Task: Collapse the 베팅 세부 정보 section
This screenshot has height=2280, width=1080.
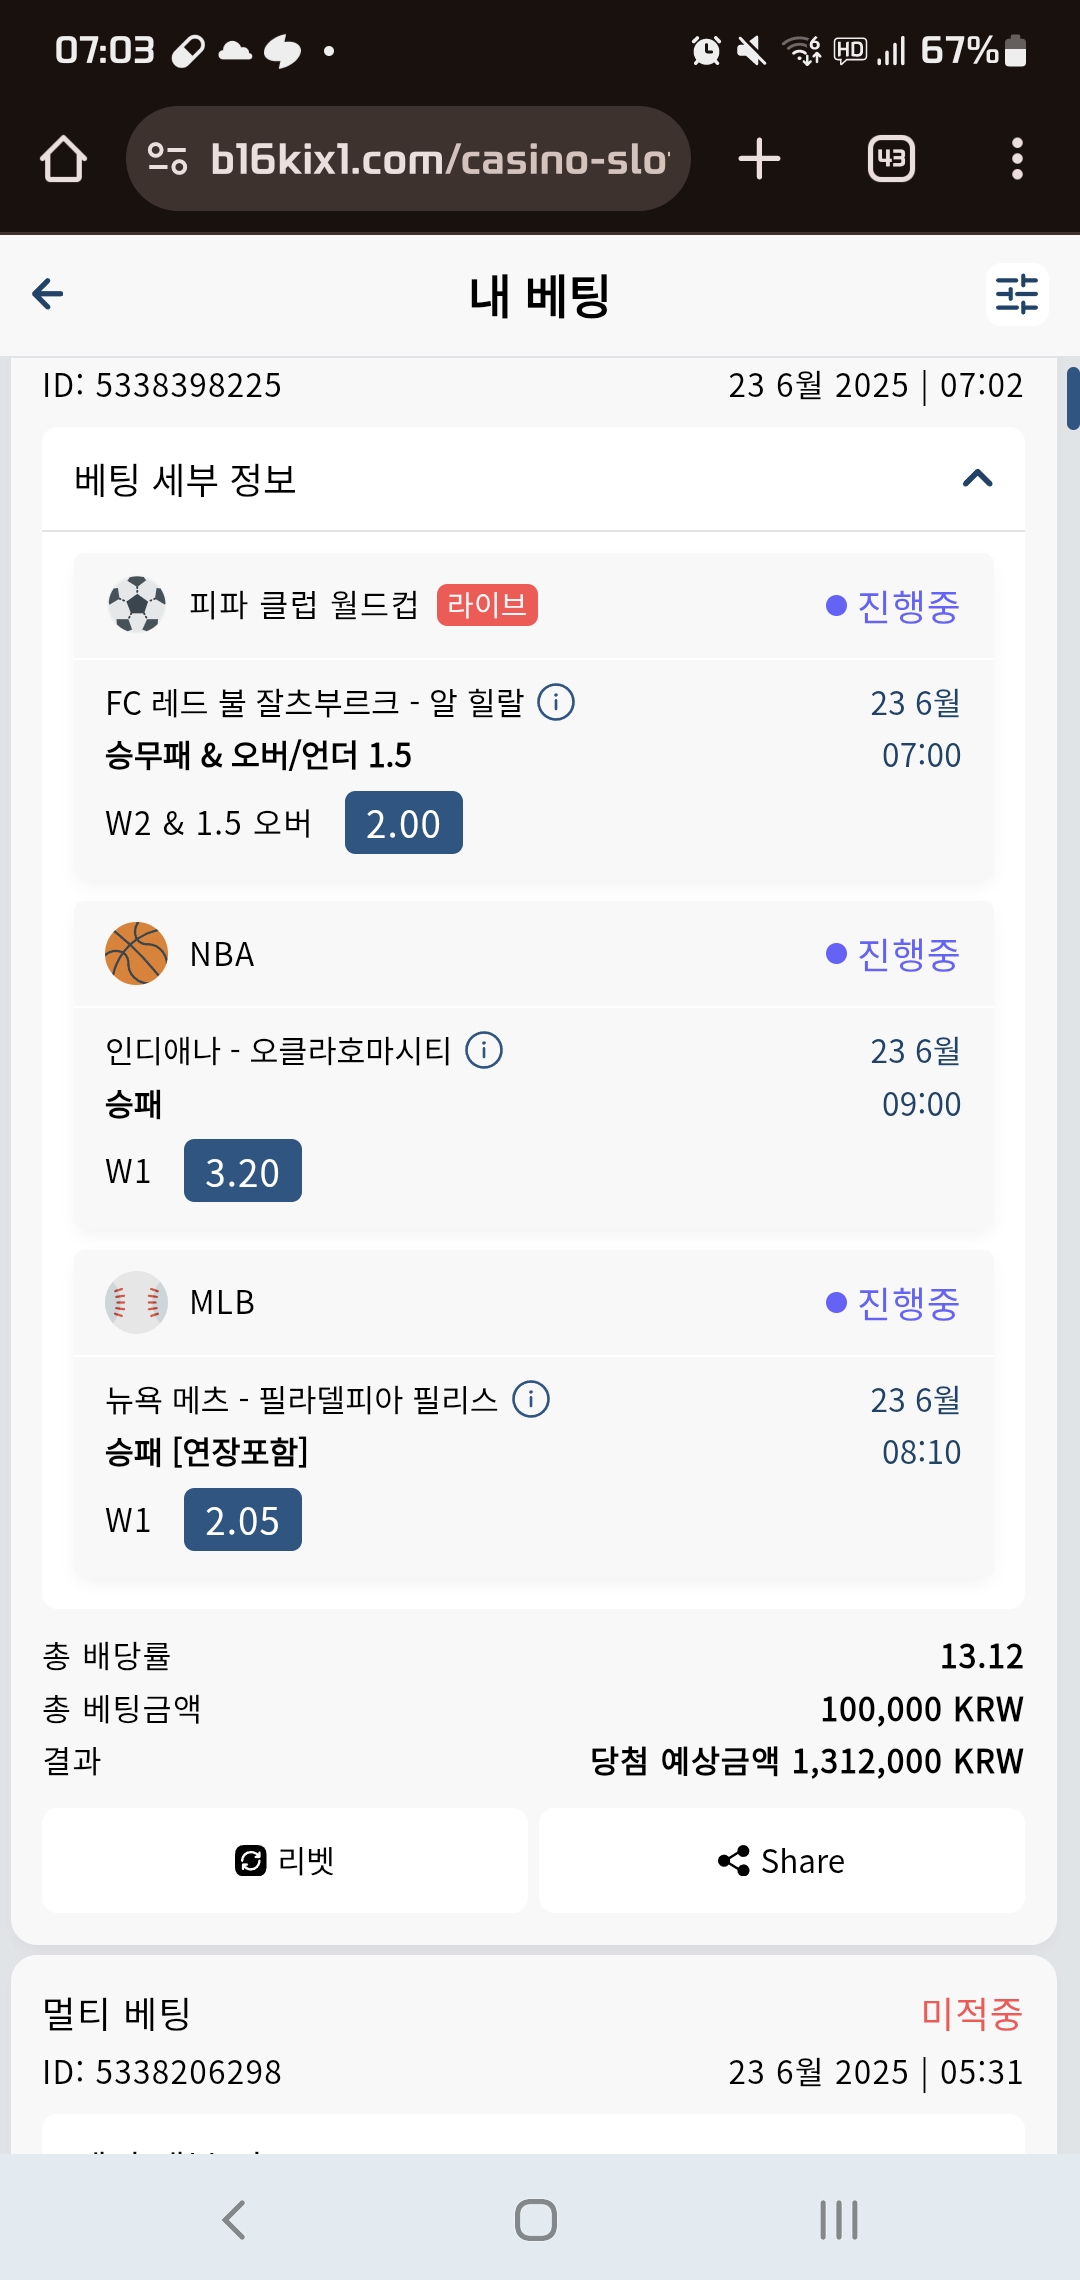Action: pyautogui.click(x=977, y=479)
